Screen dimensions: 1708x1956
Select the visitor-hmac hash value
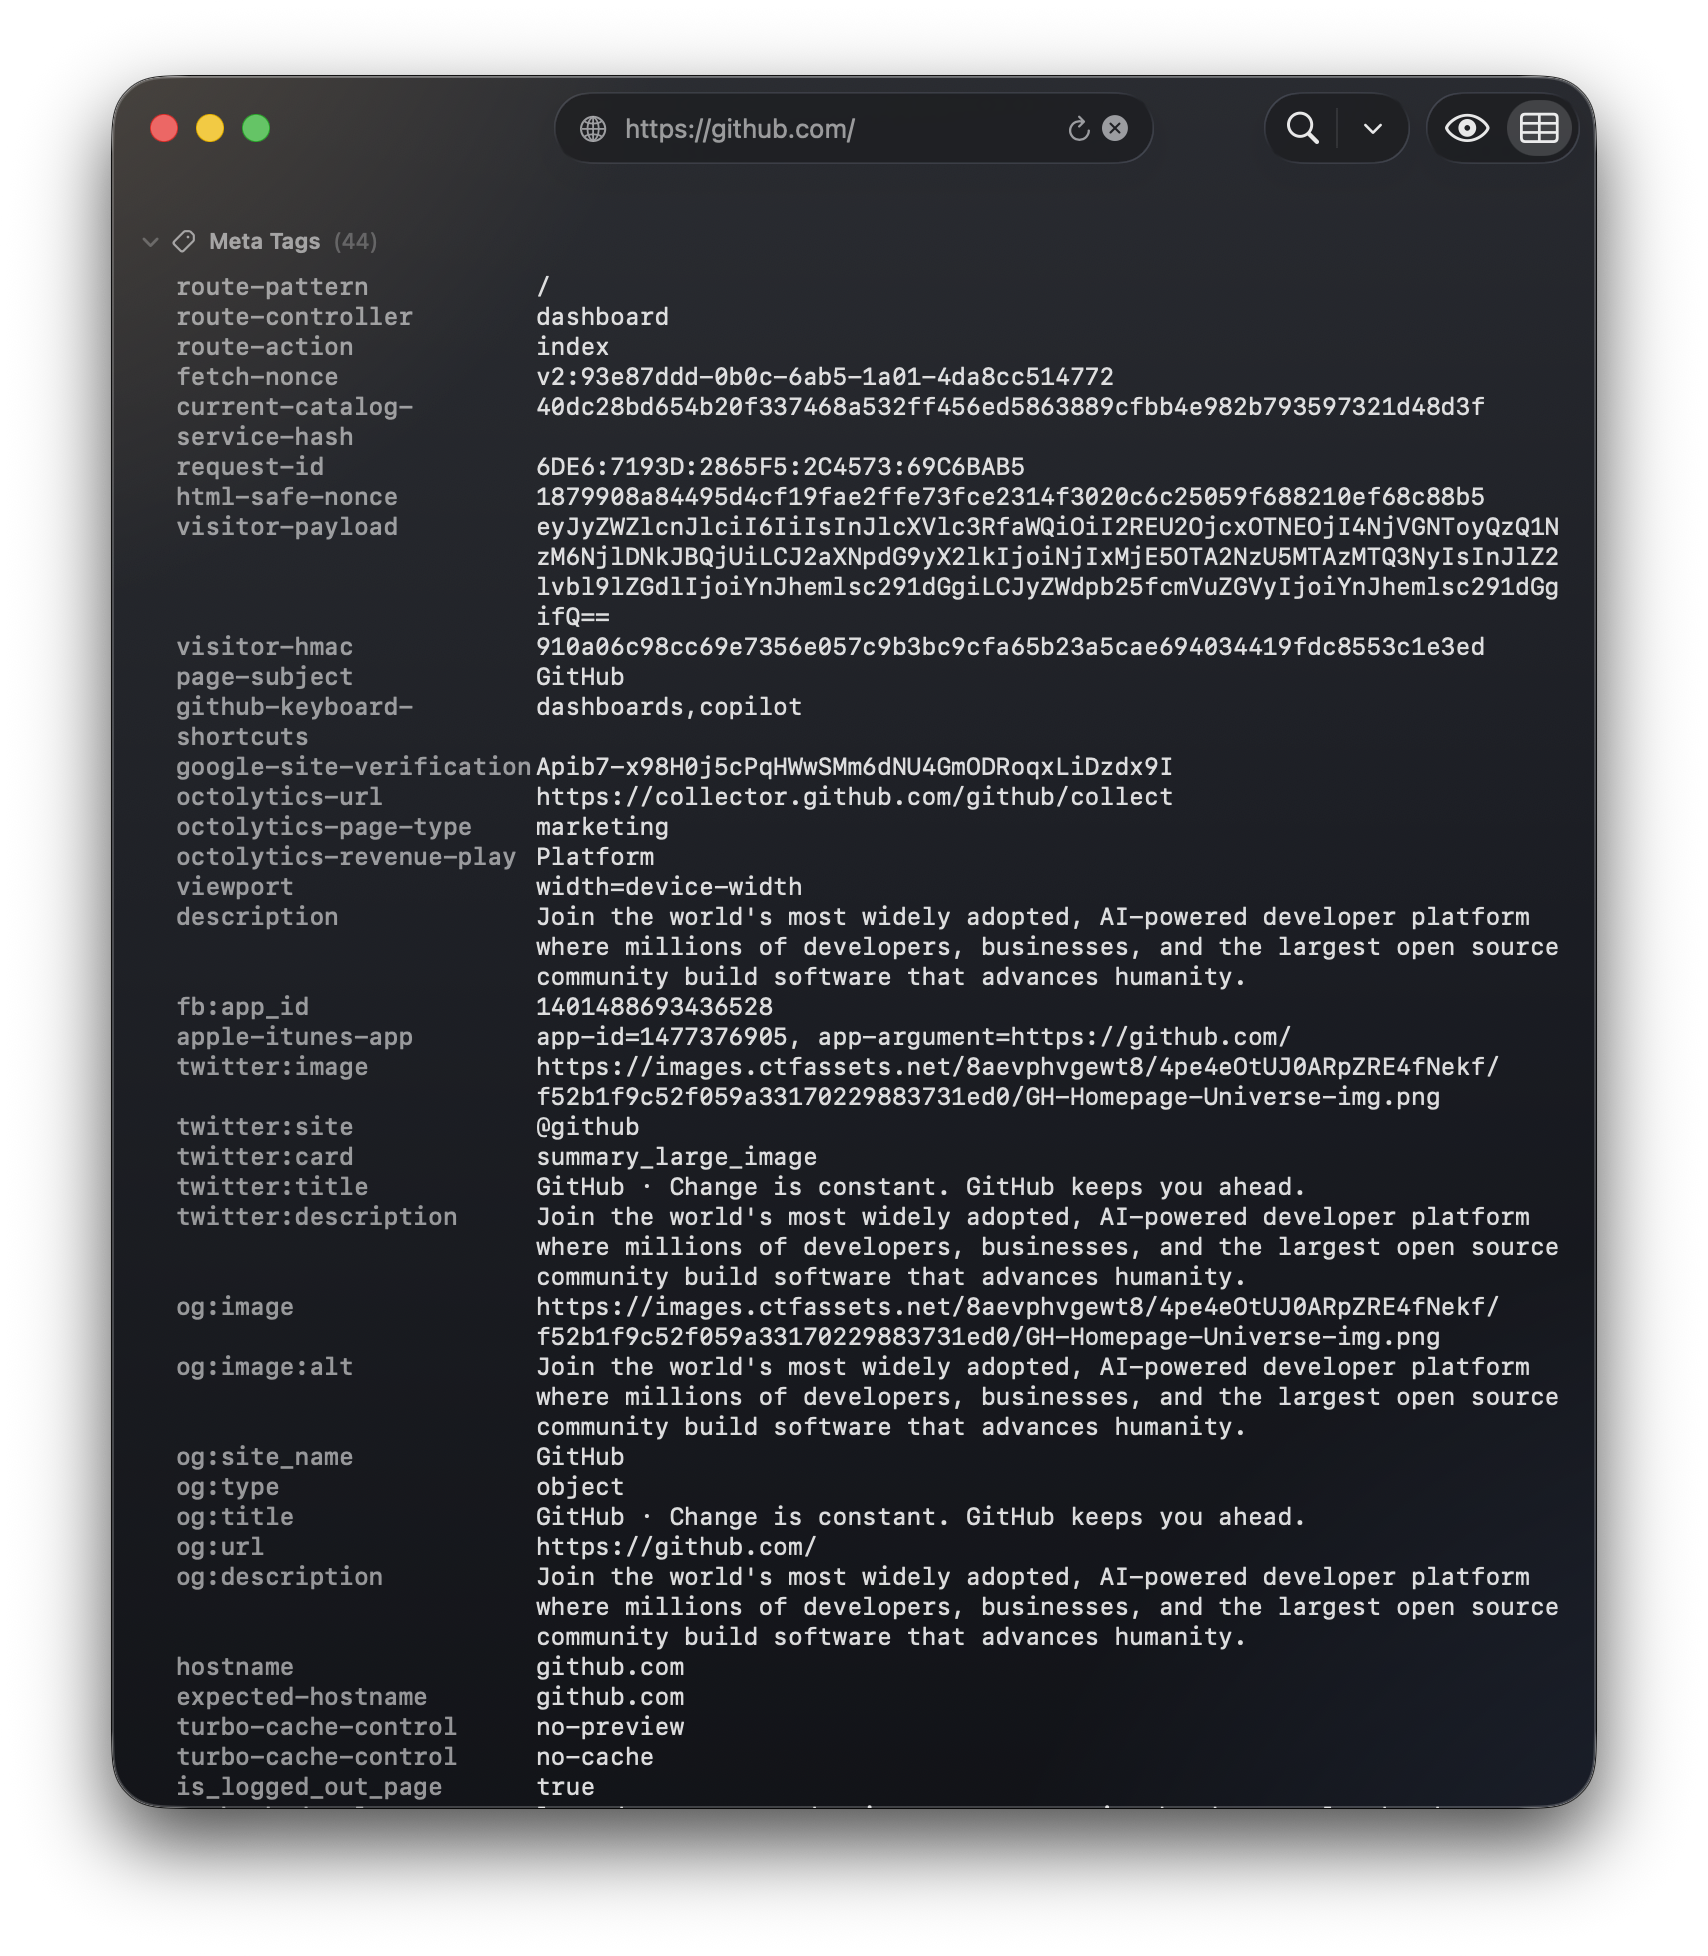(x=1010, y=647)
